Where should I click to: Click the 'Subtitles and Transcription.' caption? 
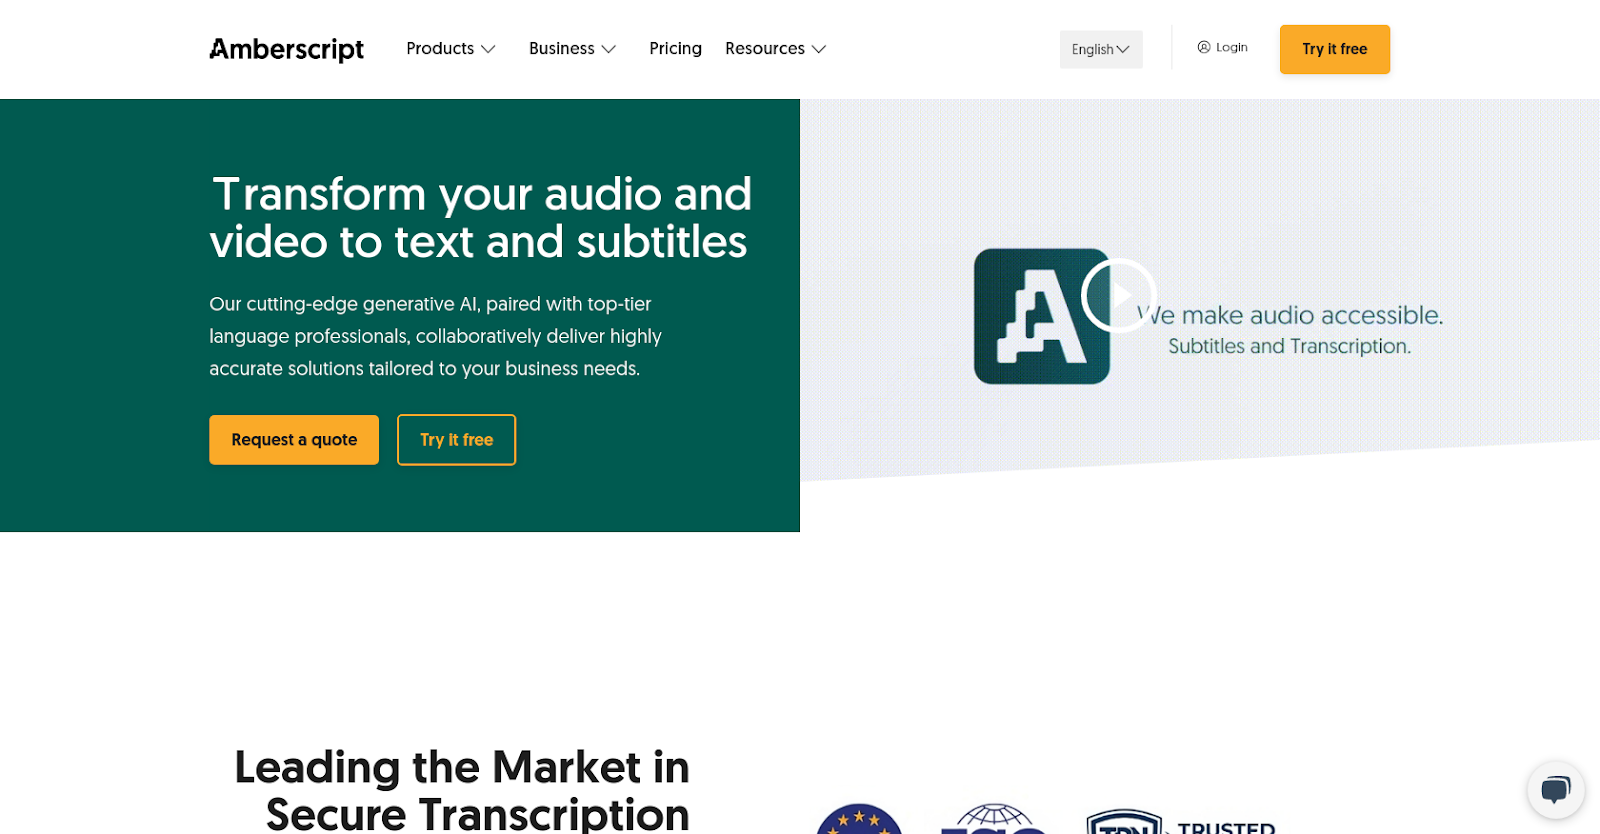1290,346
